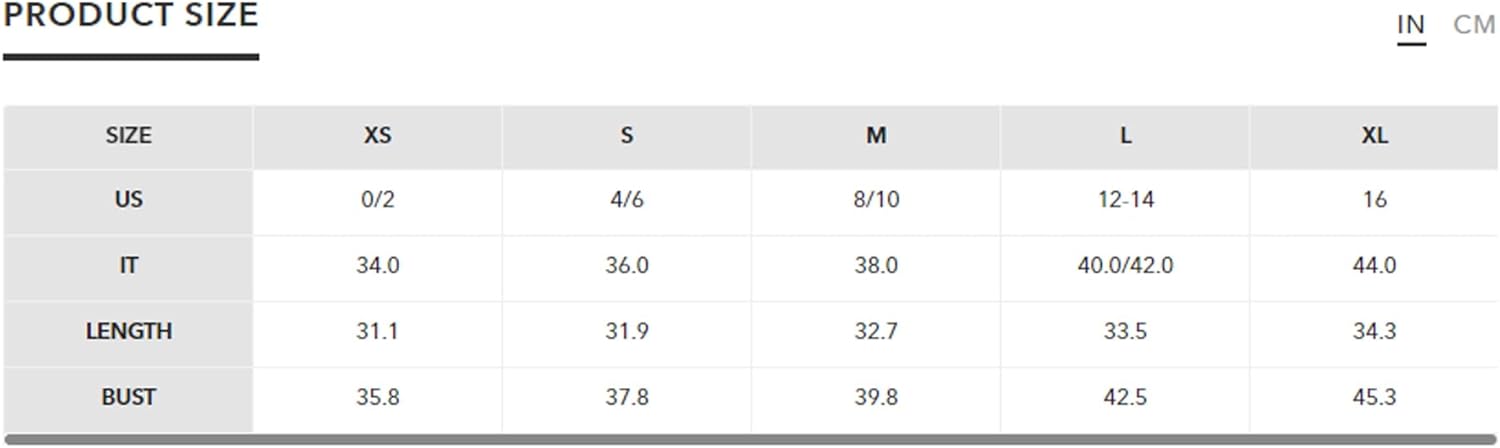Select the IN unit toggle

coord(1411,25)
